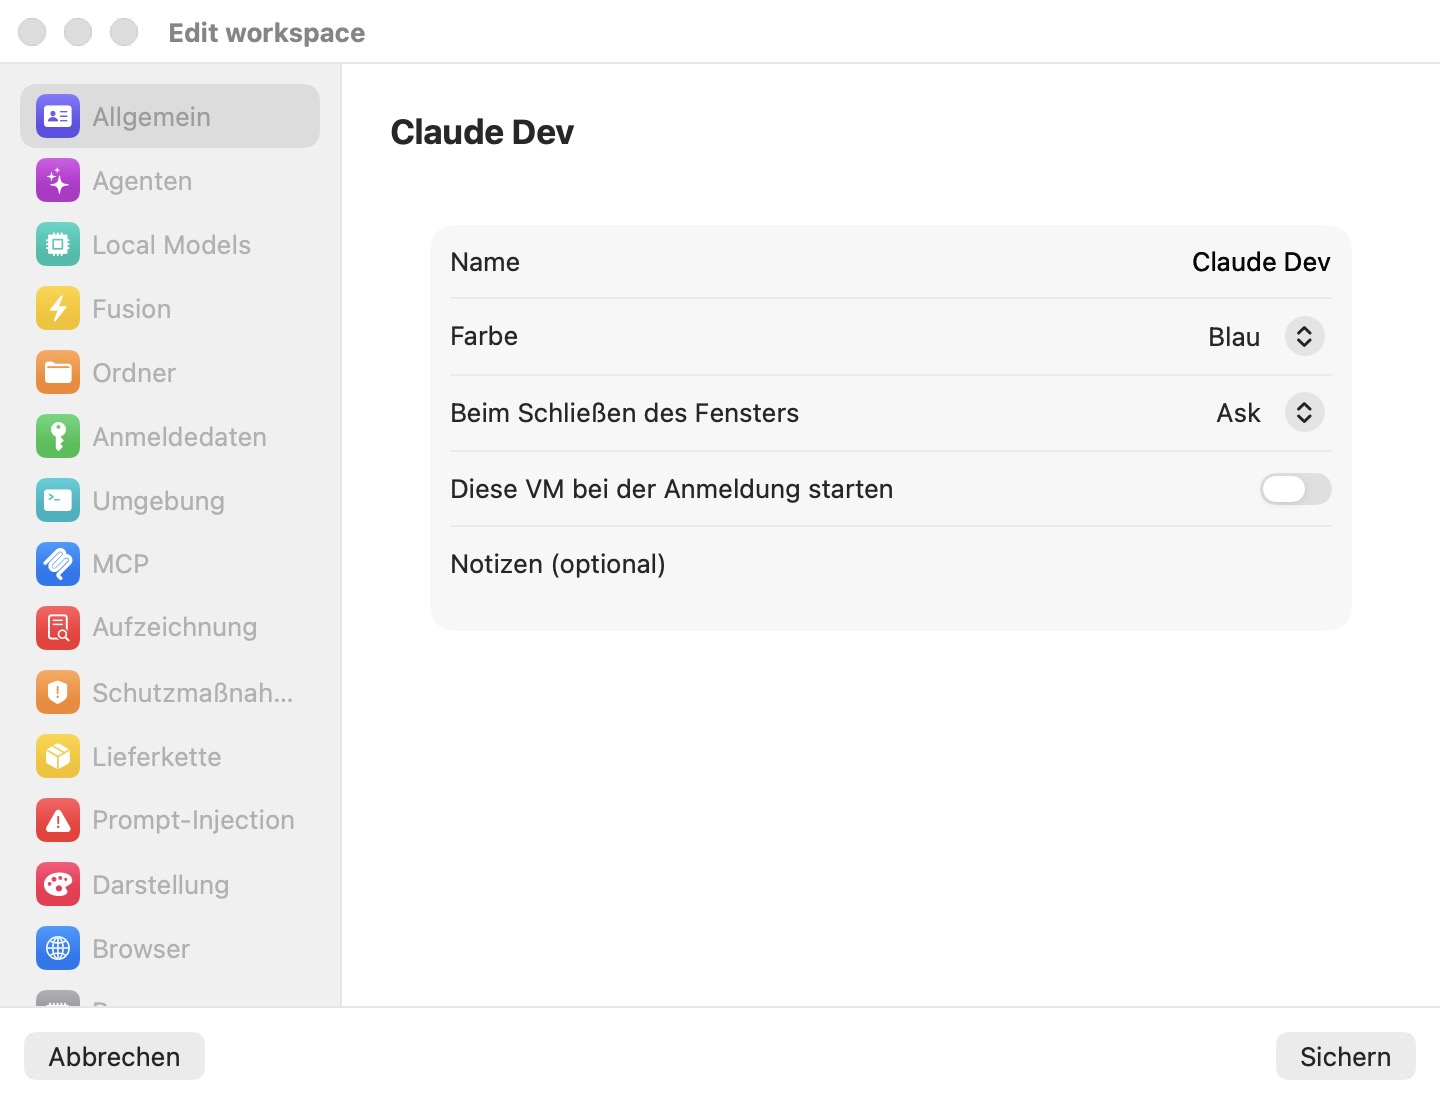Click into the Notizen (optional) field
Viewport: 1440px width, 1104px height.
click(890, 565)
